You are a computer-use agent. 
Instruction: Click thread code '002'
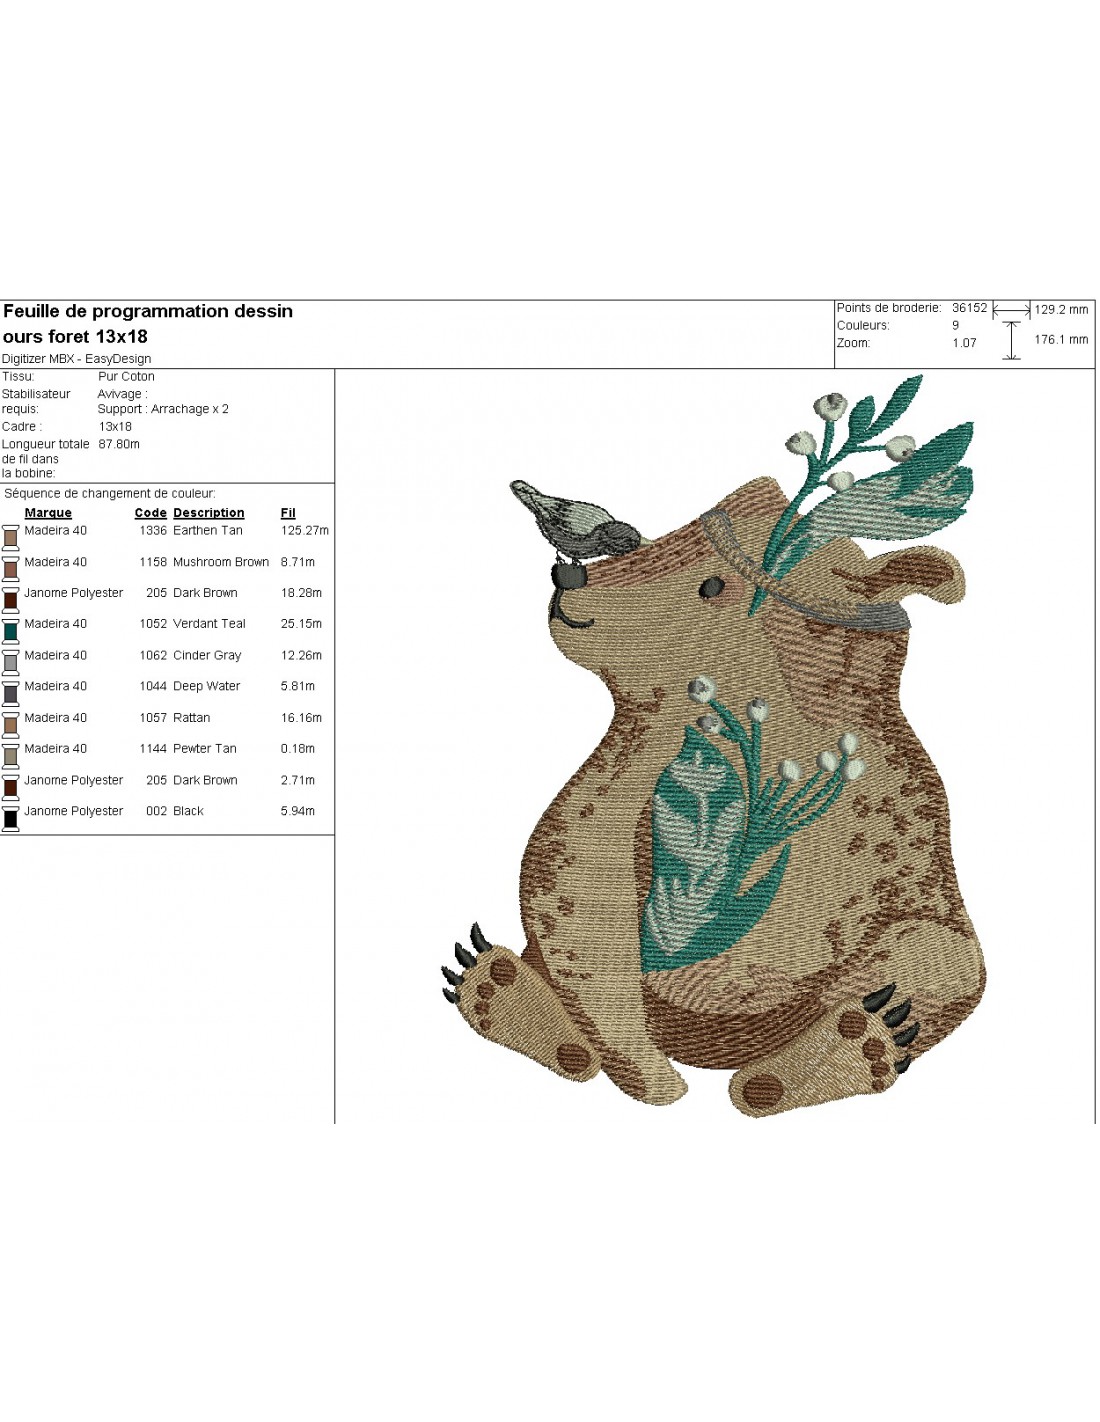point(156,811)
